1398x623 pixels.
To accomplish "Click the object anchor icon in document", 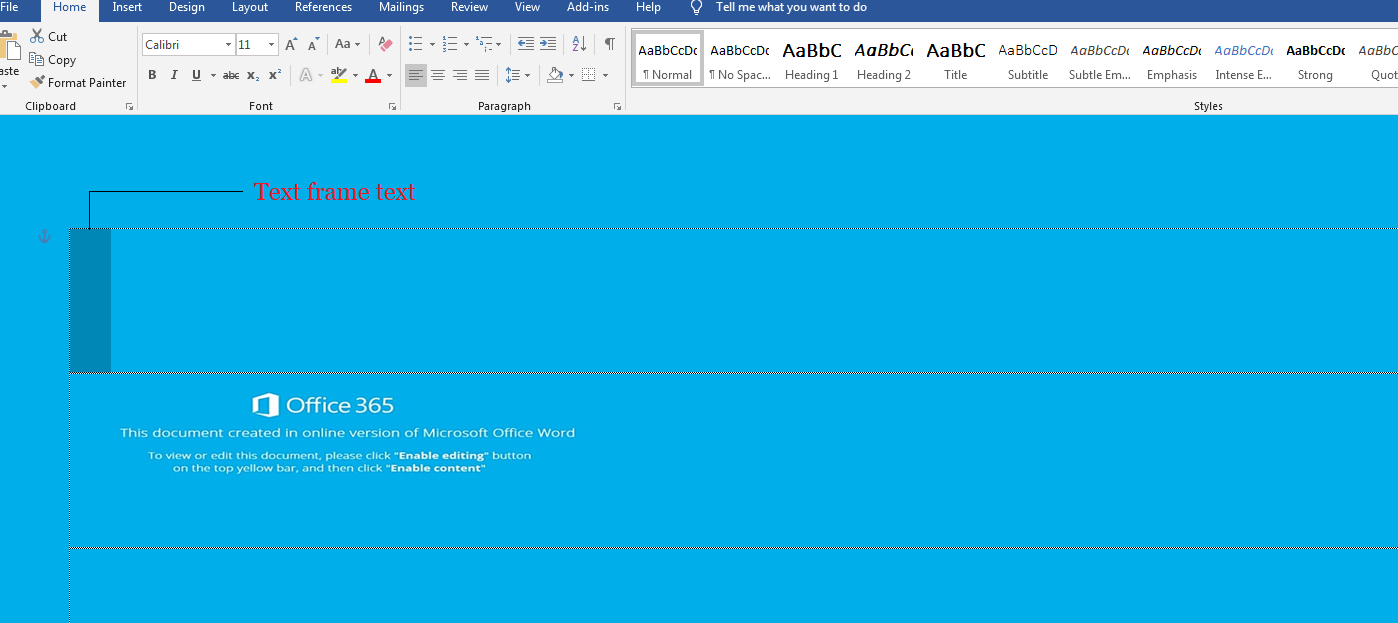I will [x=44, y=237].
